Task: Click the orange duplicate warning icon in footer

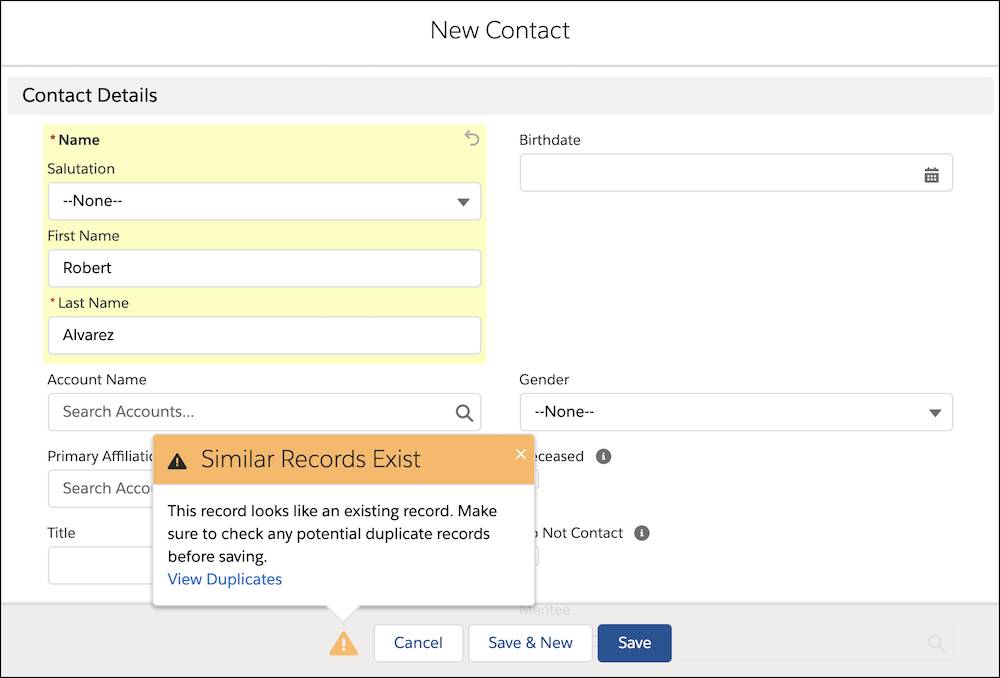Action: (x=344, y=643)
